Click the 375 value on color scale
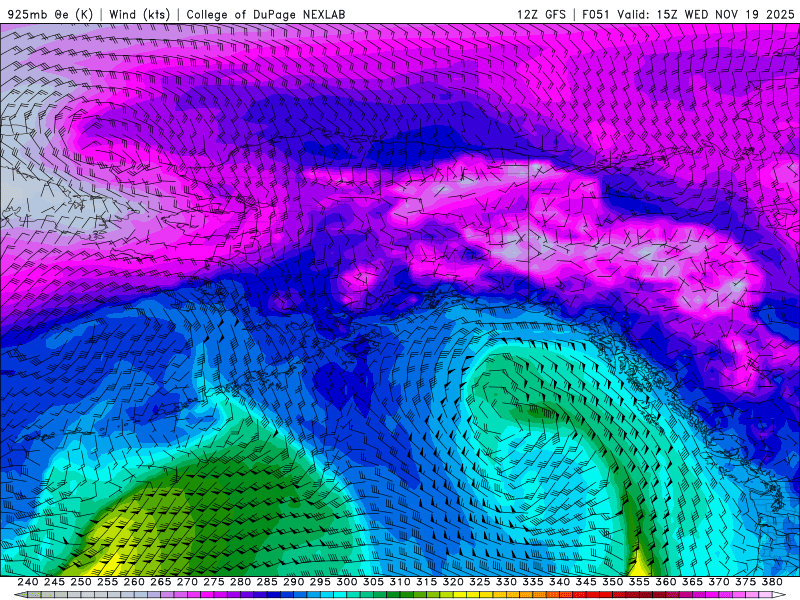 coord(745,582)
